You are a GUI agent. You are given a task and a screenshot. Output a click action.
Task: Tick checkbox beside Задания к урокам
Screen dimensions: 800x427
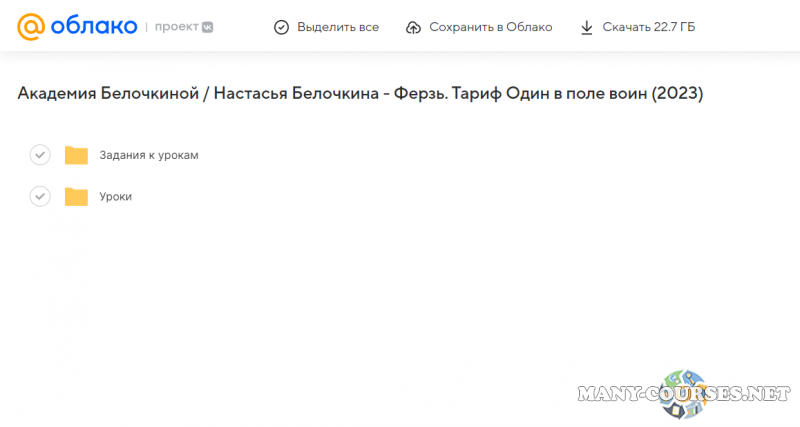[x=40, y=155]
